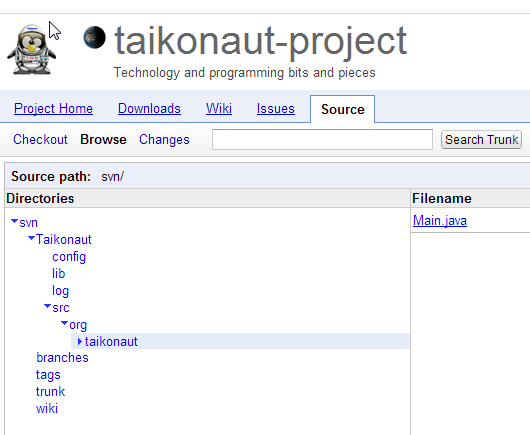Collapse the Taikonaut directory triangle

click(31, 238)
